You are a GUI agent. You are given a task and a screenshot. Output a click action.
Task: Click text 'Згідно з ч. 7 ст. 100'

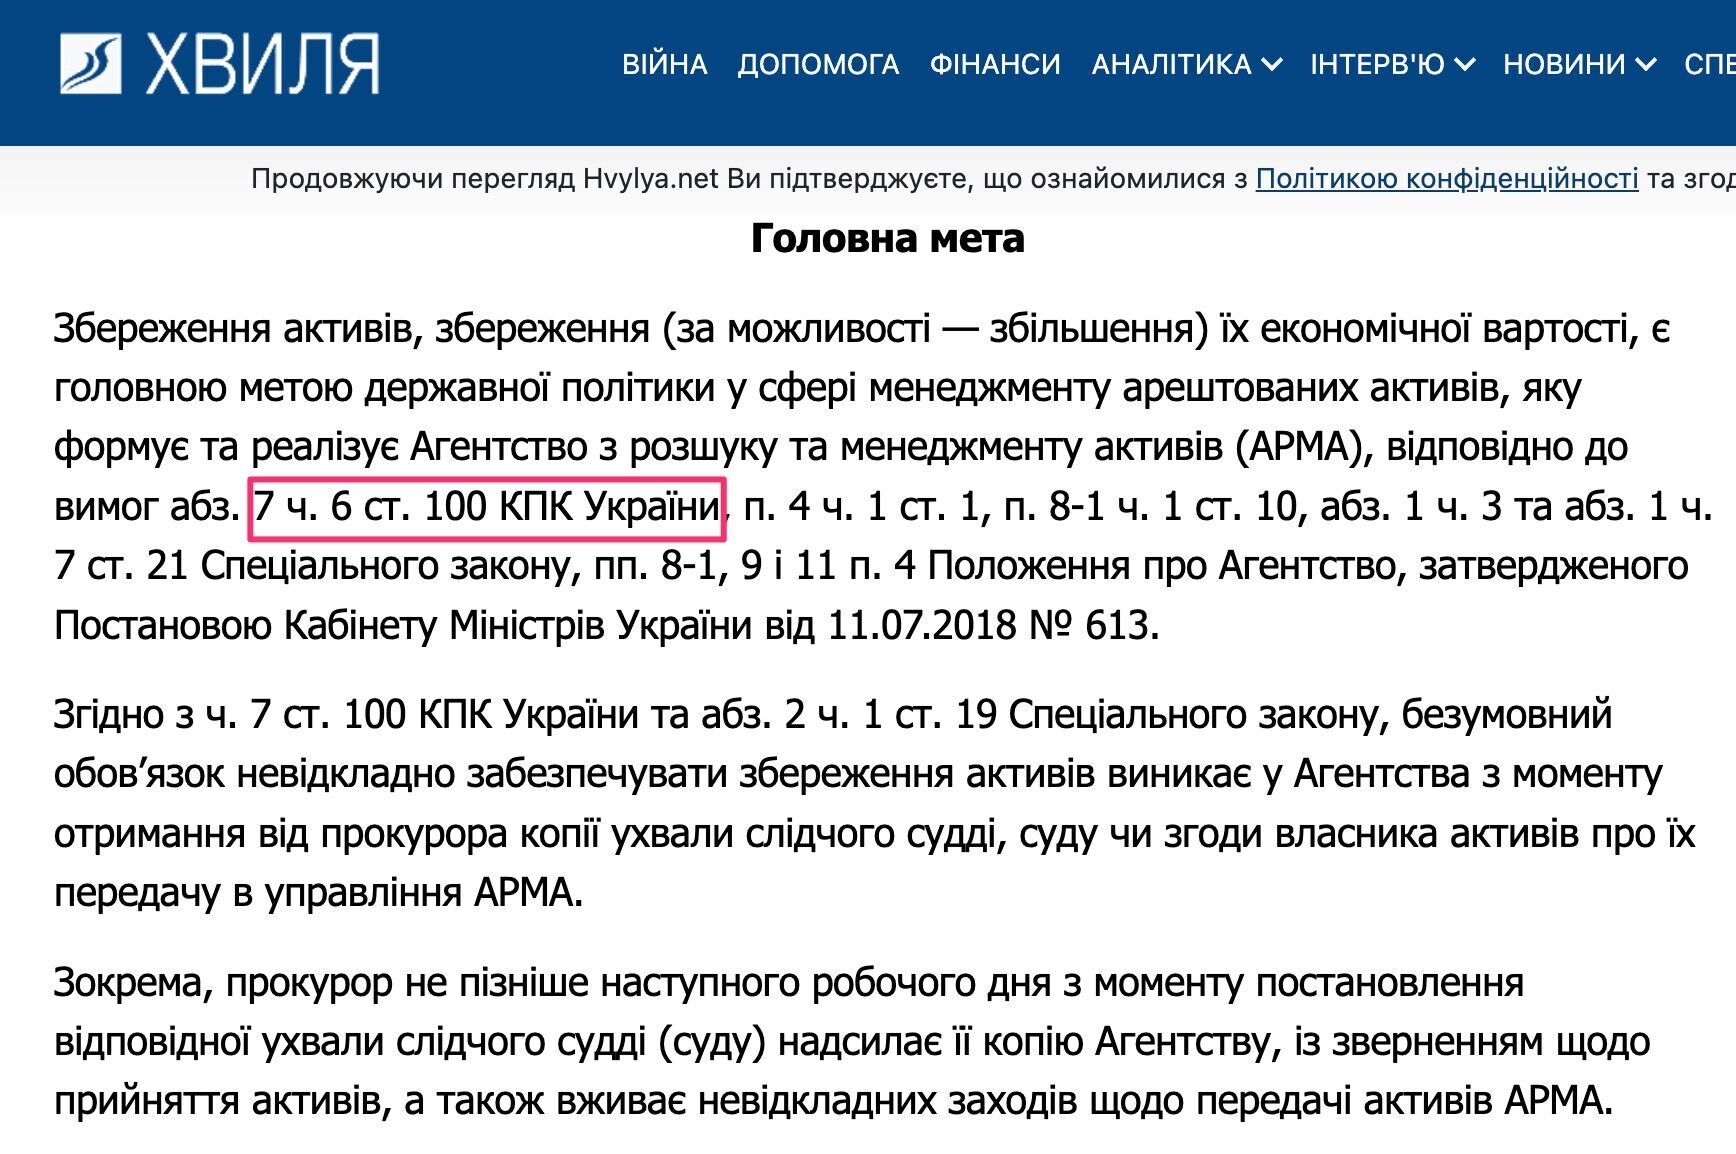coord(230,715)
